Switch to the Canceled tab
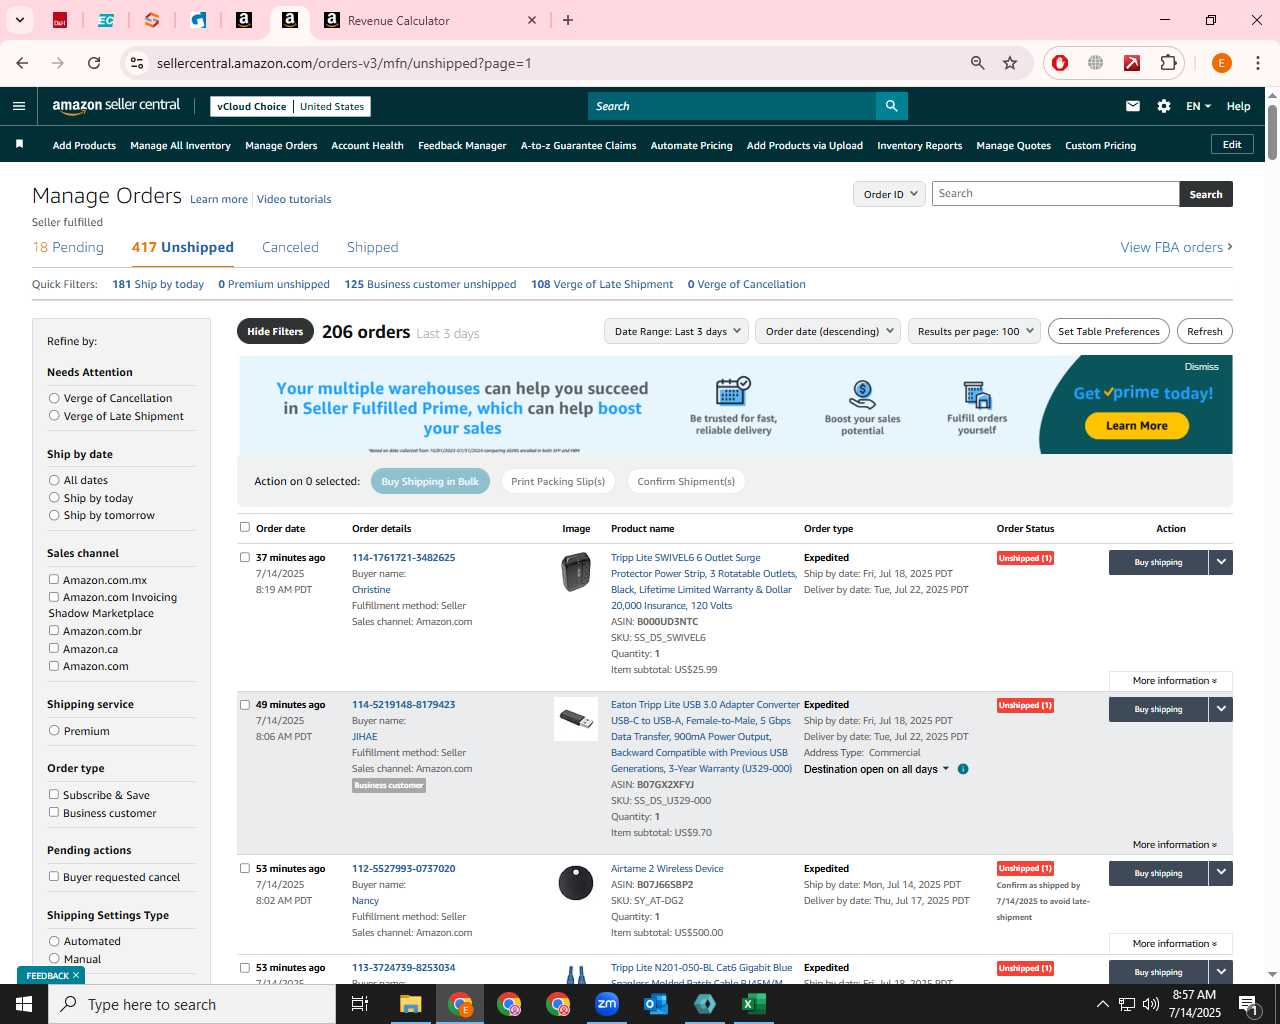Screen dimensions: 1280x1024 (290, 247)
